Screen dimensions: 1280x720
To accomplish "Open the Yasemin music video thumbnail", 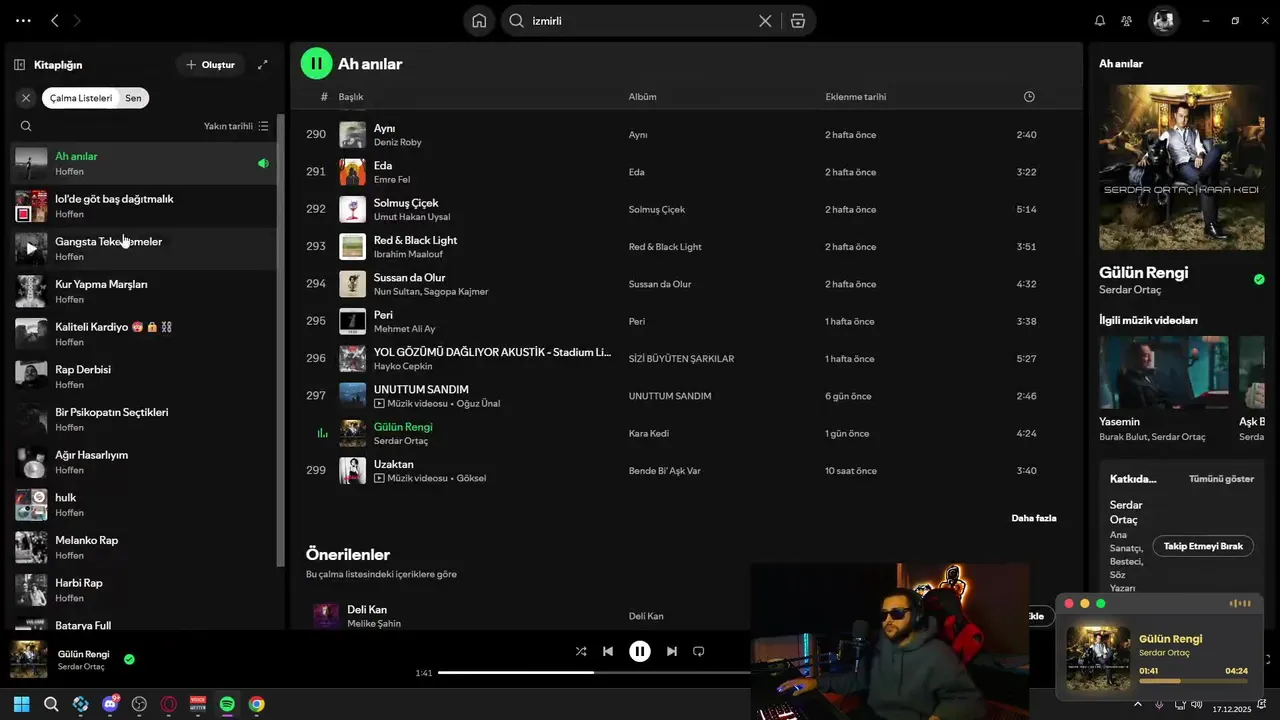I will pos(1164,373).
